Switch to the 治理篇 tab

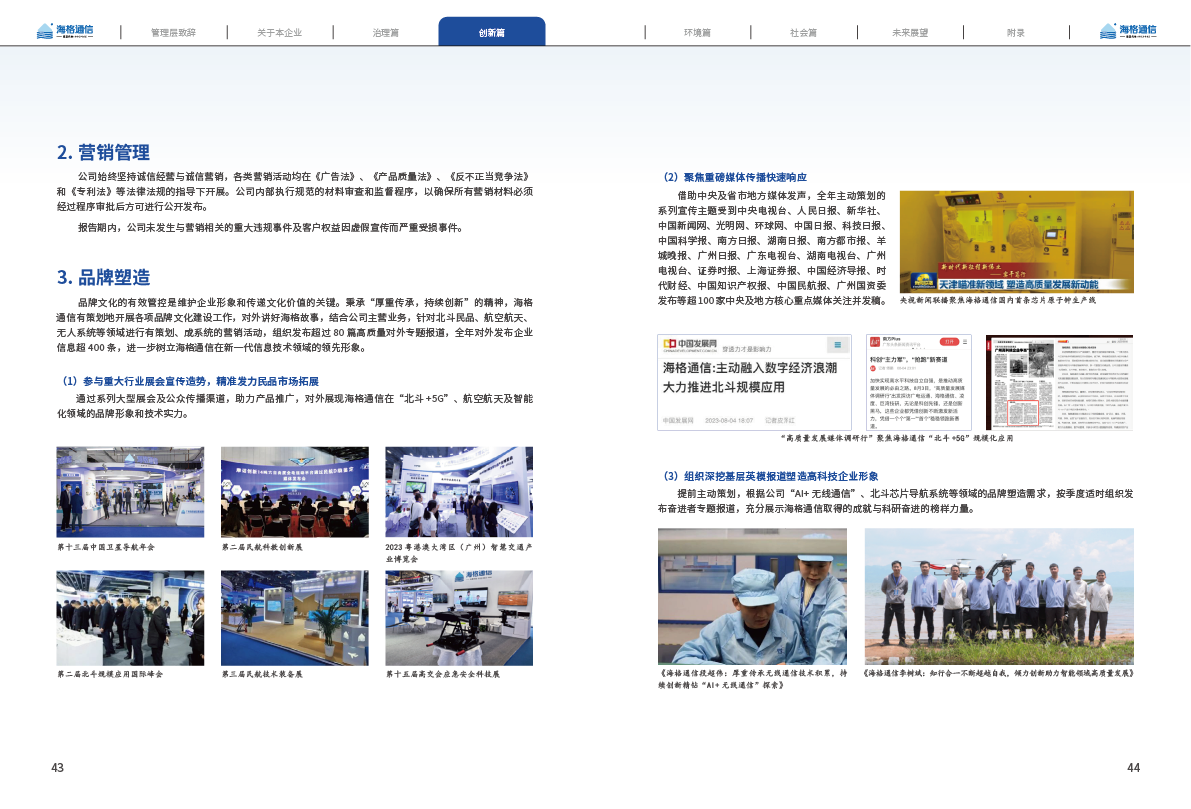point(385,32)
